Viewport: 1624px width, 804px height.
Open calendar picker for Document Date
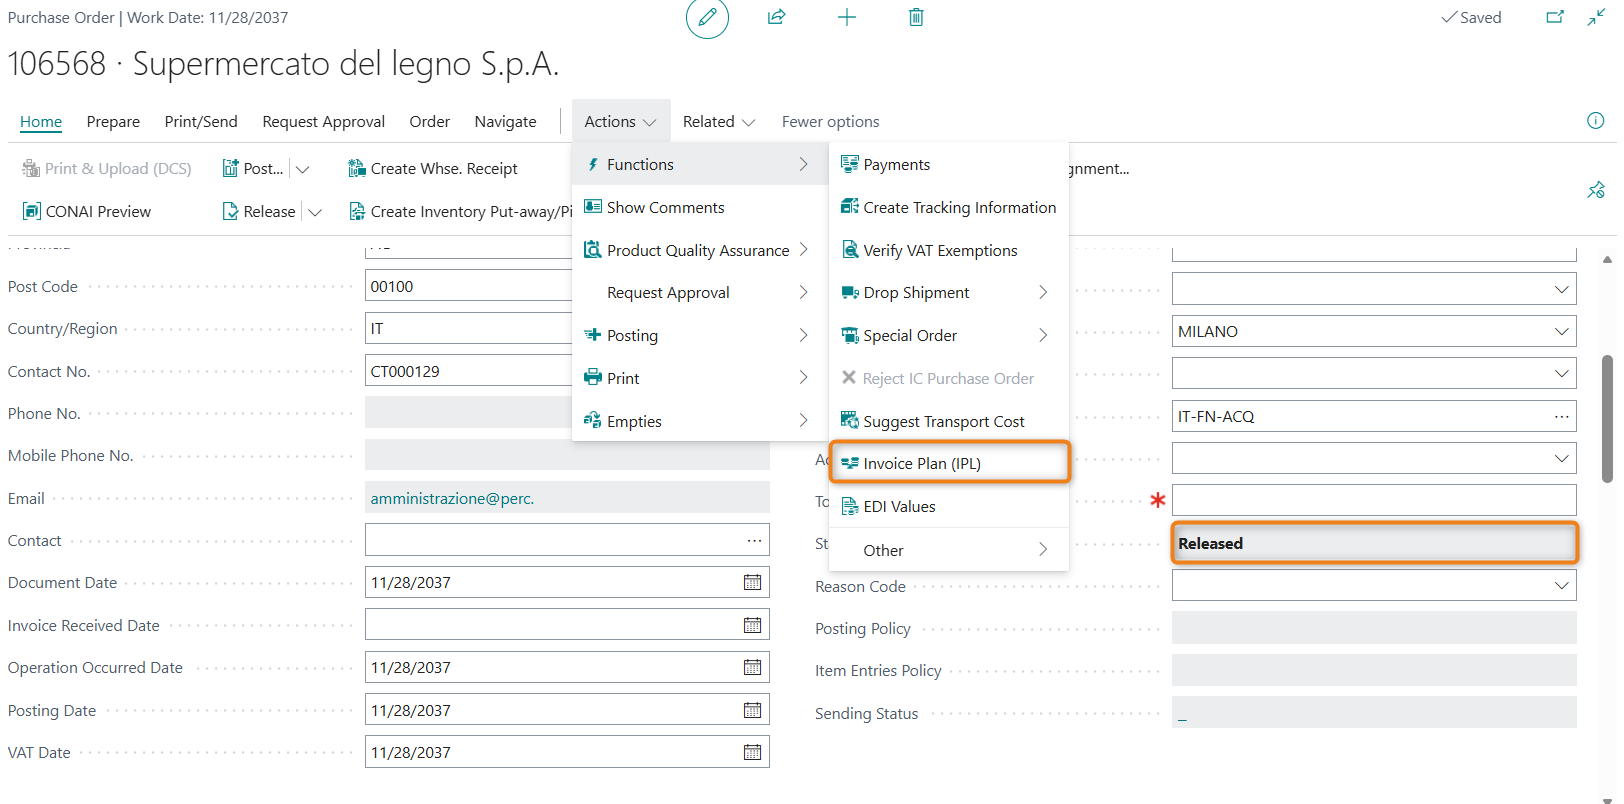pos(752,583)
